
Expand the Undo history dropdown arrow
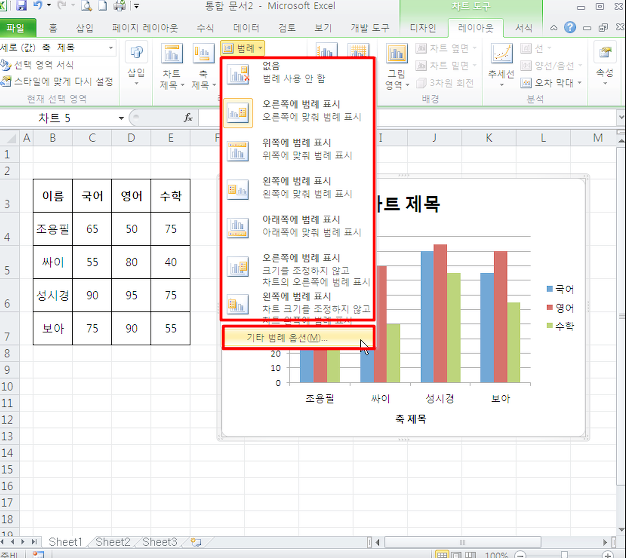(x=49, y=6)
